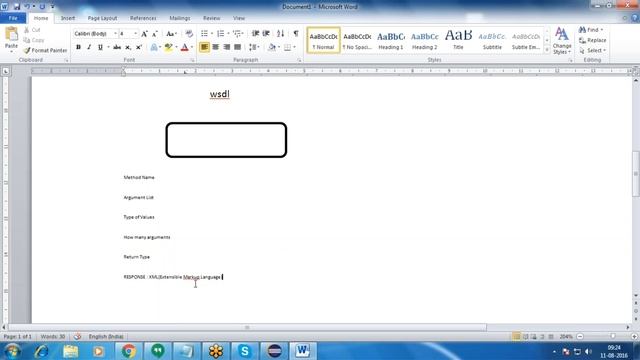
Task: Click the Save icon in Quick Access Toolbar
Action: tap(17, 7)
